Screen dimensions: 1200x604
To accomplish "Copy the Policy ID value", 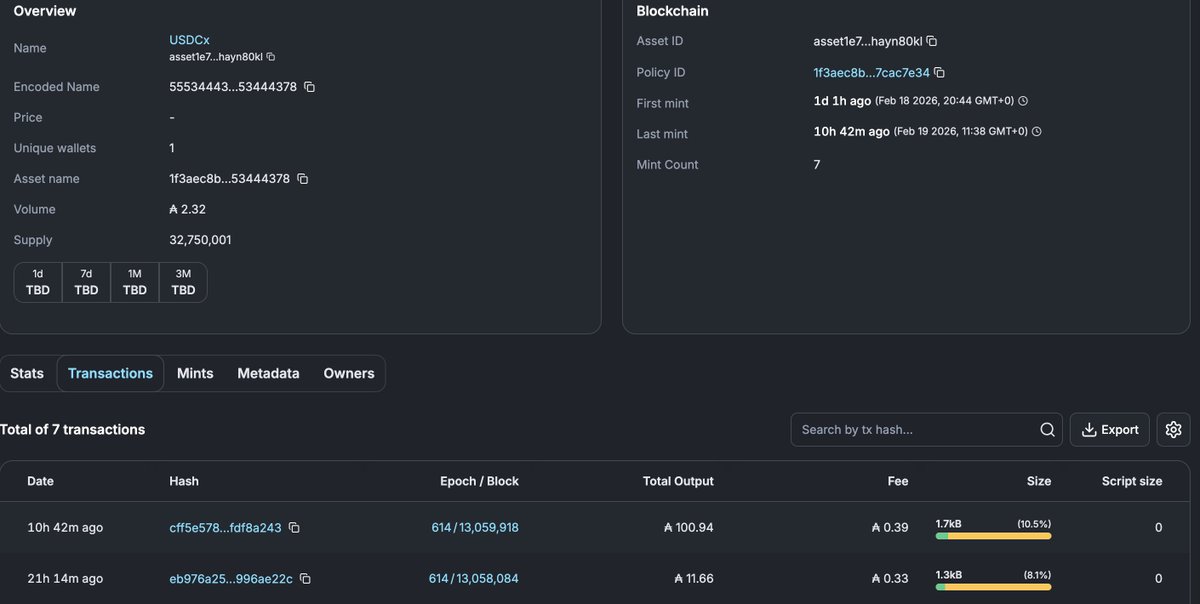I will [x=938, y=72].
